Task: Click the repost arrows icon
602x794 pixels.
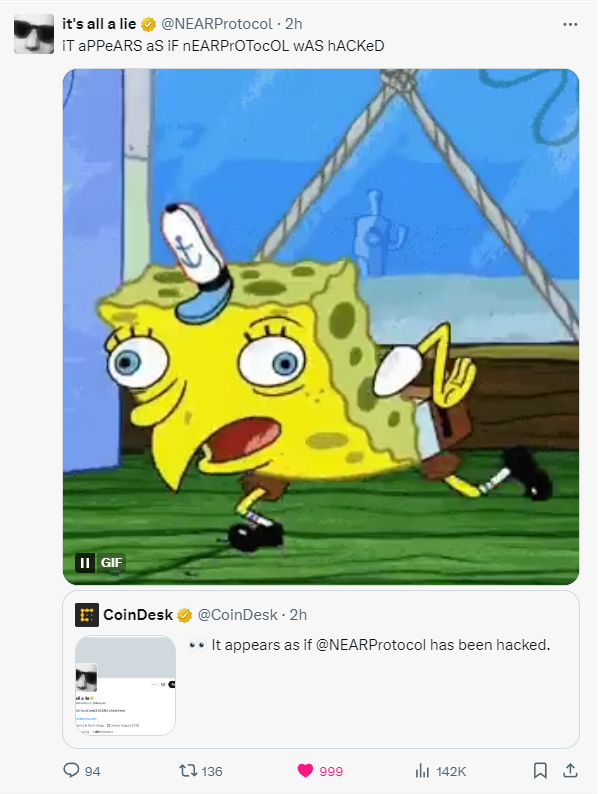Action: click(x=188, y=771)
